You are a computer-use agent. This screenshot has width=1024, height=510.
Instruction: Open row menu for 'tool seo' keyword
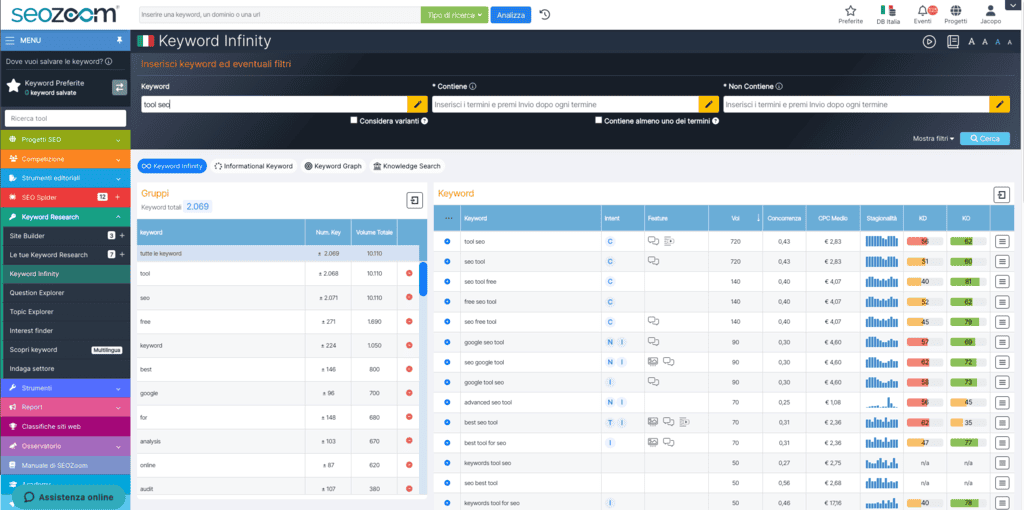point(1001,242)
